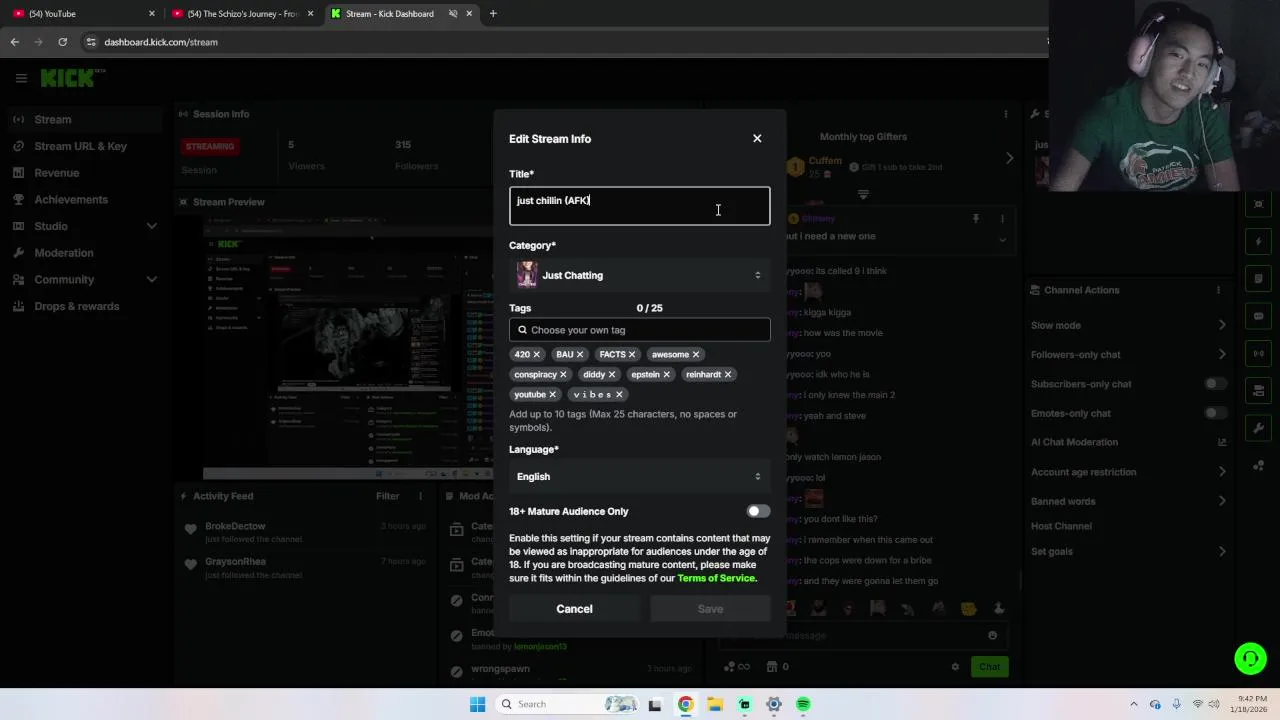Image resolution: width=1280 pixels, height=720 pixels.
Task: Reload the page in the browser
Action: point(62,42)
